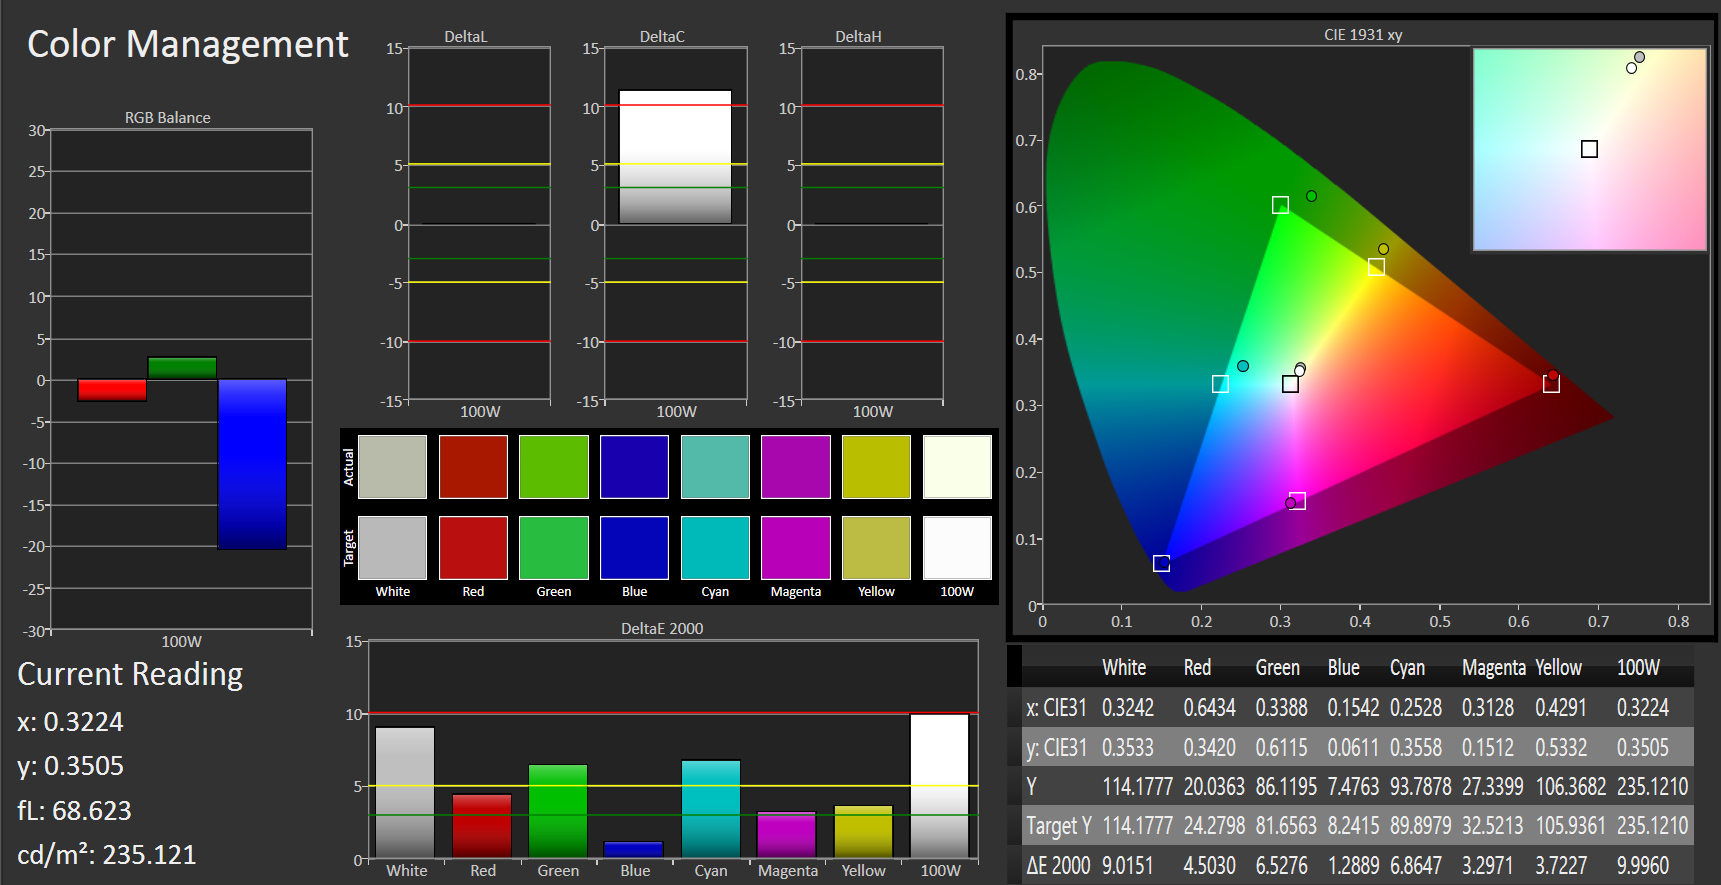
Task: Click the 100W bar in DeltaE 2000 chart
Action: coord(940,786)
